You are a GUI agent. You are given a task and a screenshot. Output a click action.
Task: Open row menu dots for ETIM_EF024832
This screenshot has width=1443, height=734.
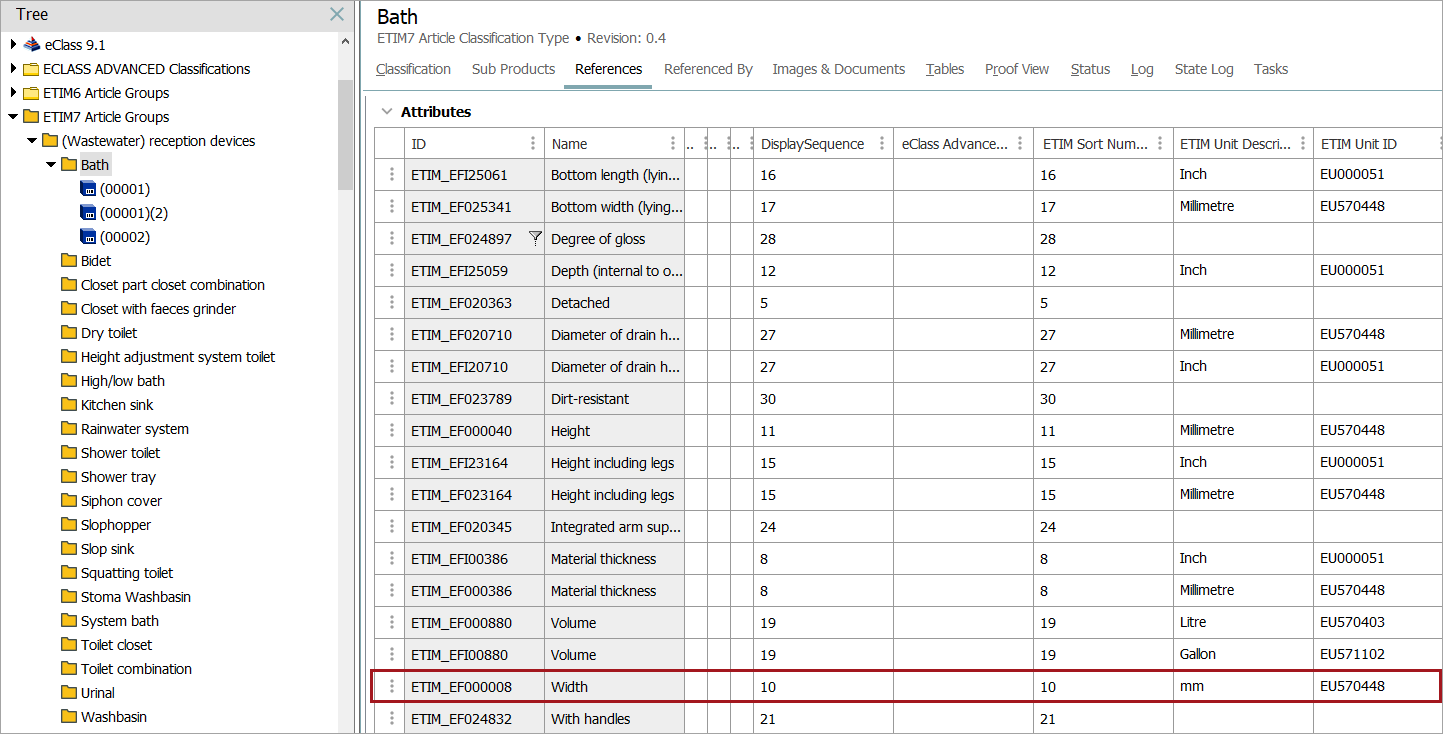[391, 719]
